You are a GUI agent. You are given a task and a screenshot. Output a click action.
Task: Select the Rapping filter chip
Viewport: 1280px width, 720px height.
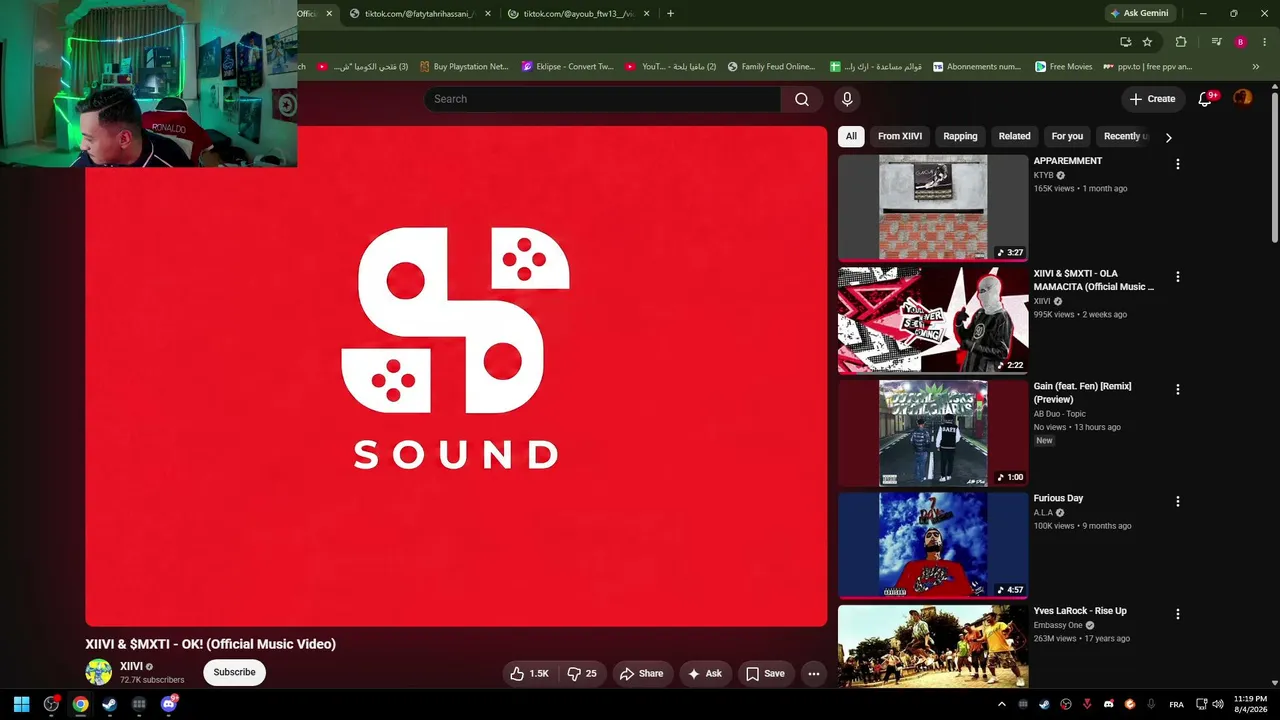960,136
